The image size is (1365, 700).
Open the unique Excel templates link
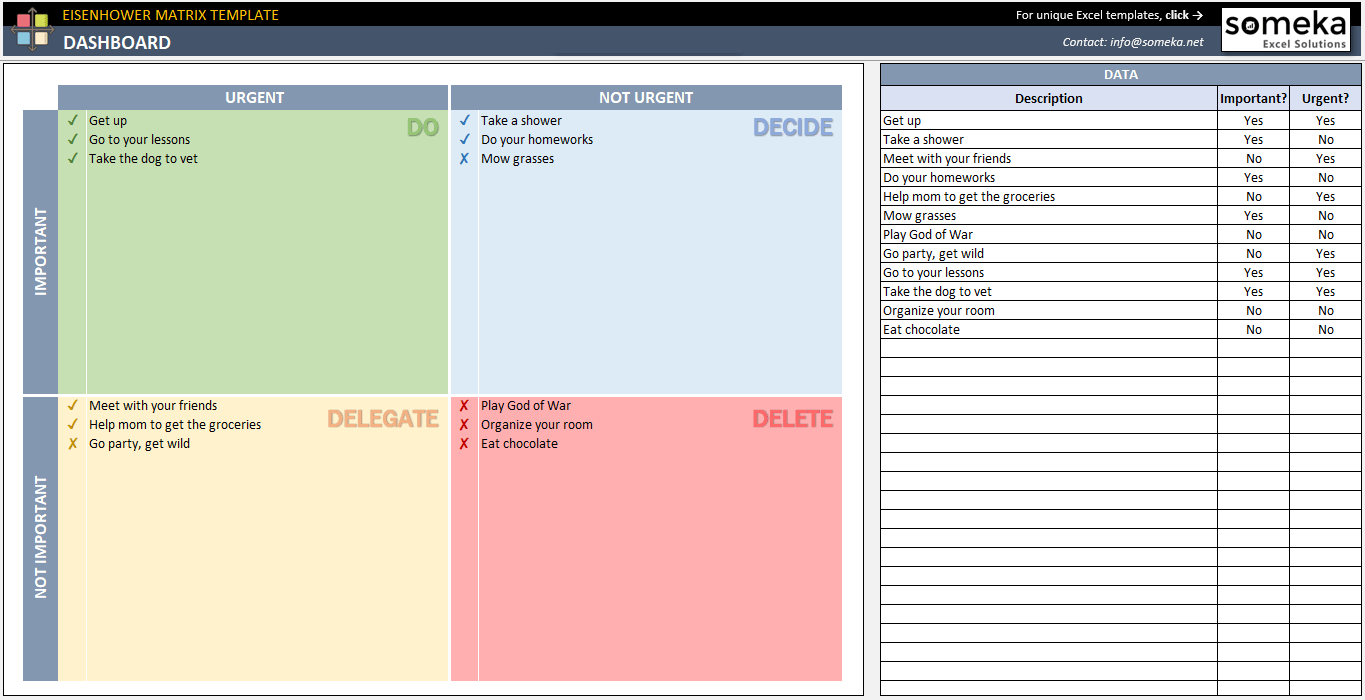[x=1109, y=14]
